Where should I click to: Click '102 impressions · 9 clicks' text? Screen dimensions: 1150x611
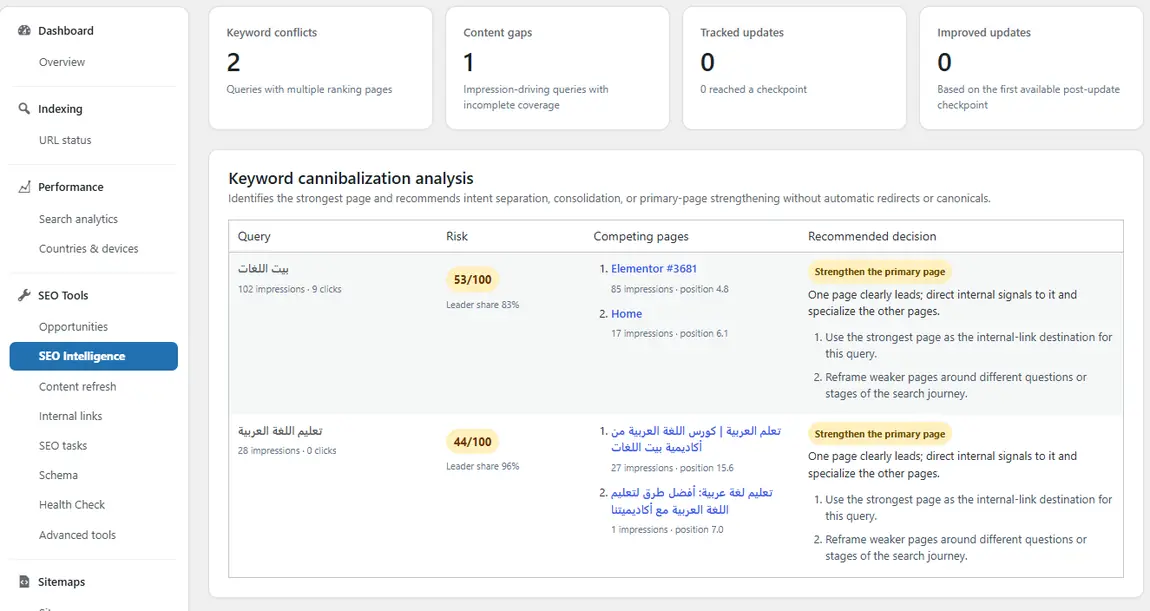tap(290, 289)
